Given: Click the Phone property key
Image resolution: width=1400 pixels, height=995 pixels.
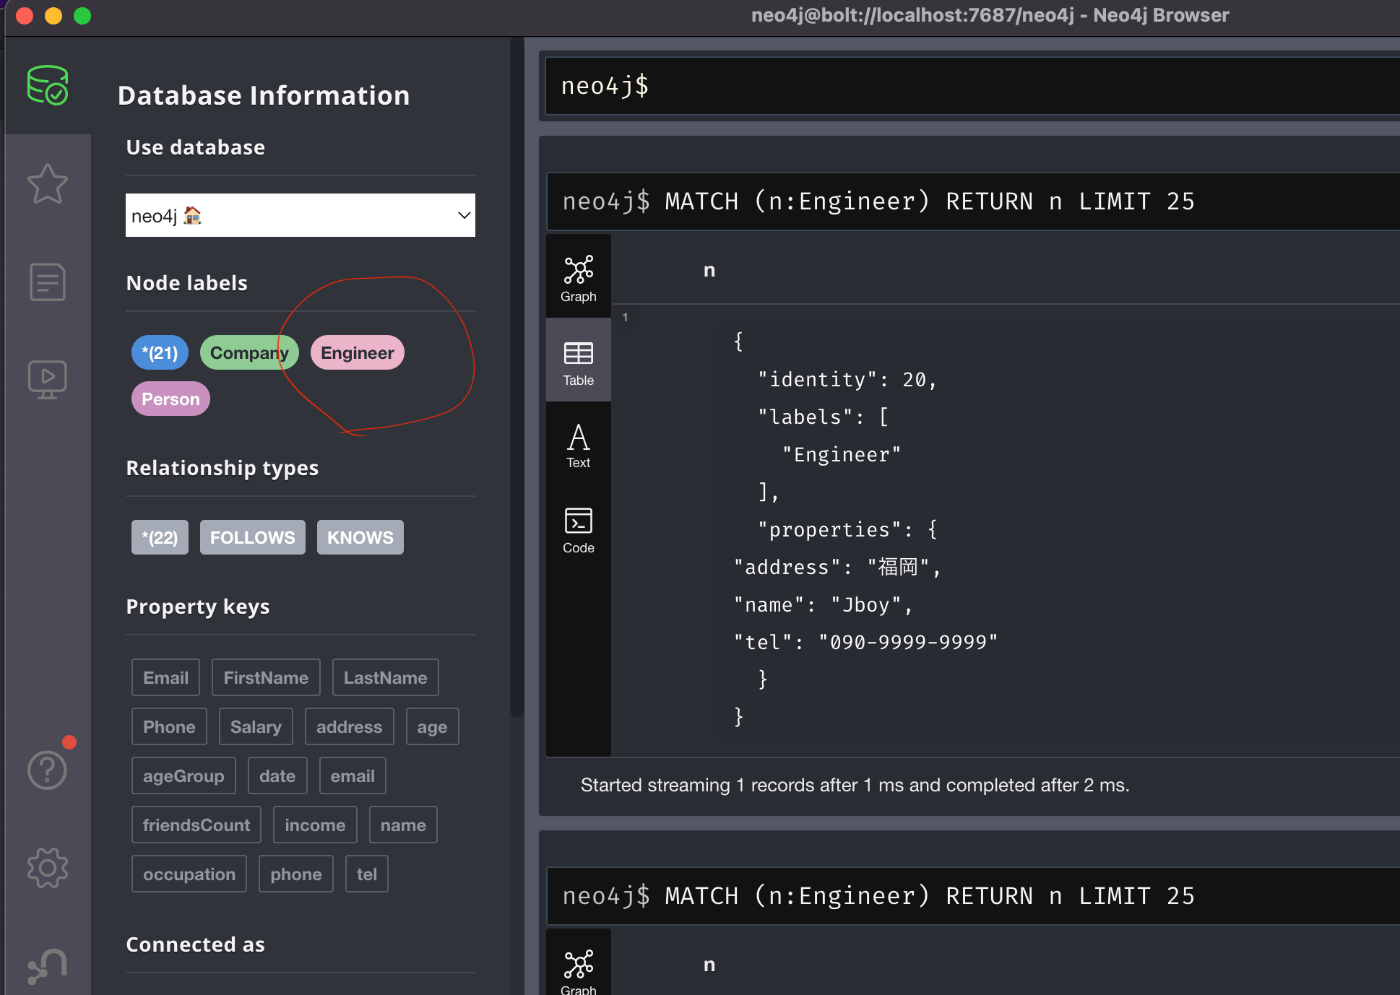Looking at the screenshot, I should (169, 726).
